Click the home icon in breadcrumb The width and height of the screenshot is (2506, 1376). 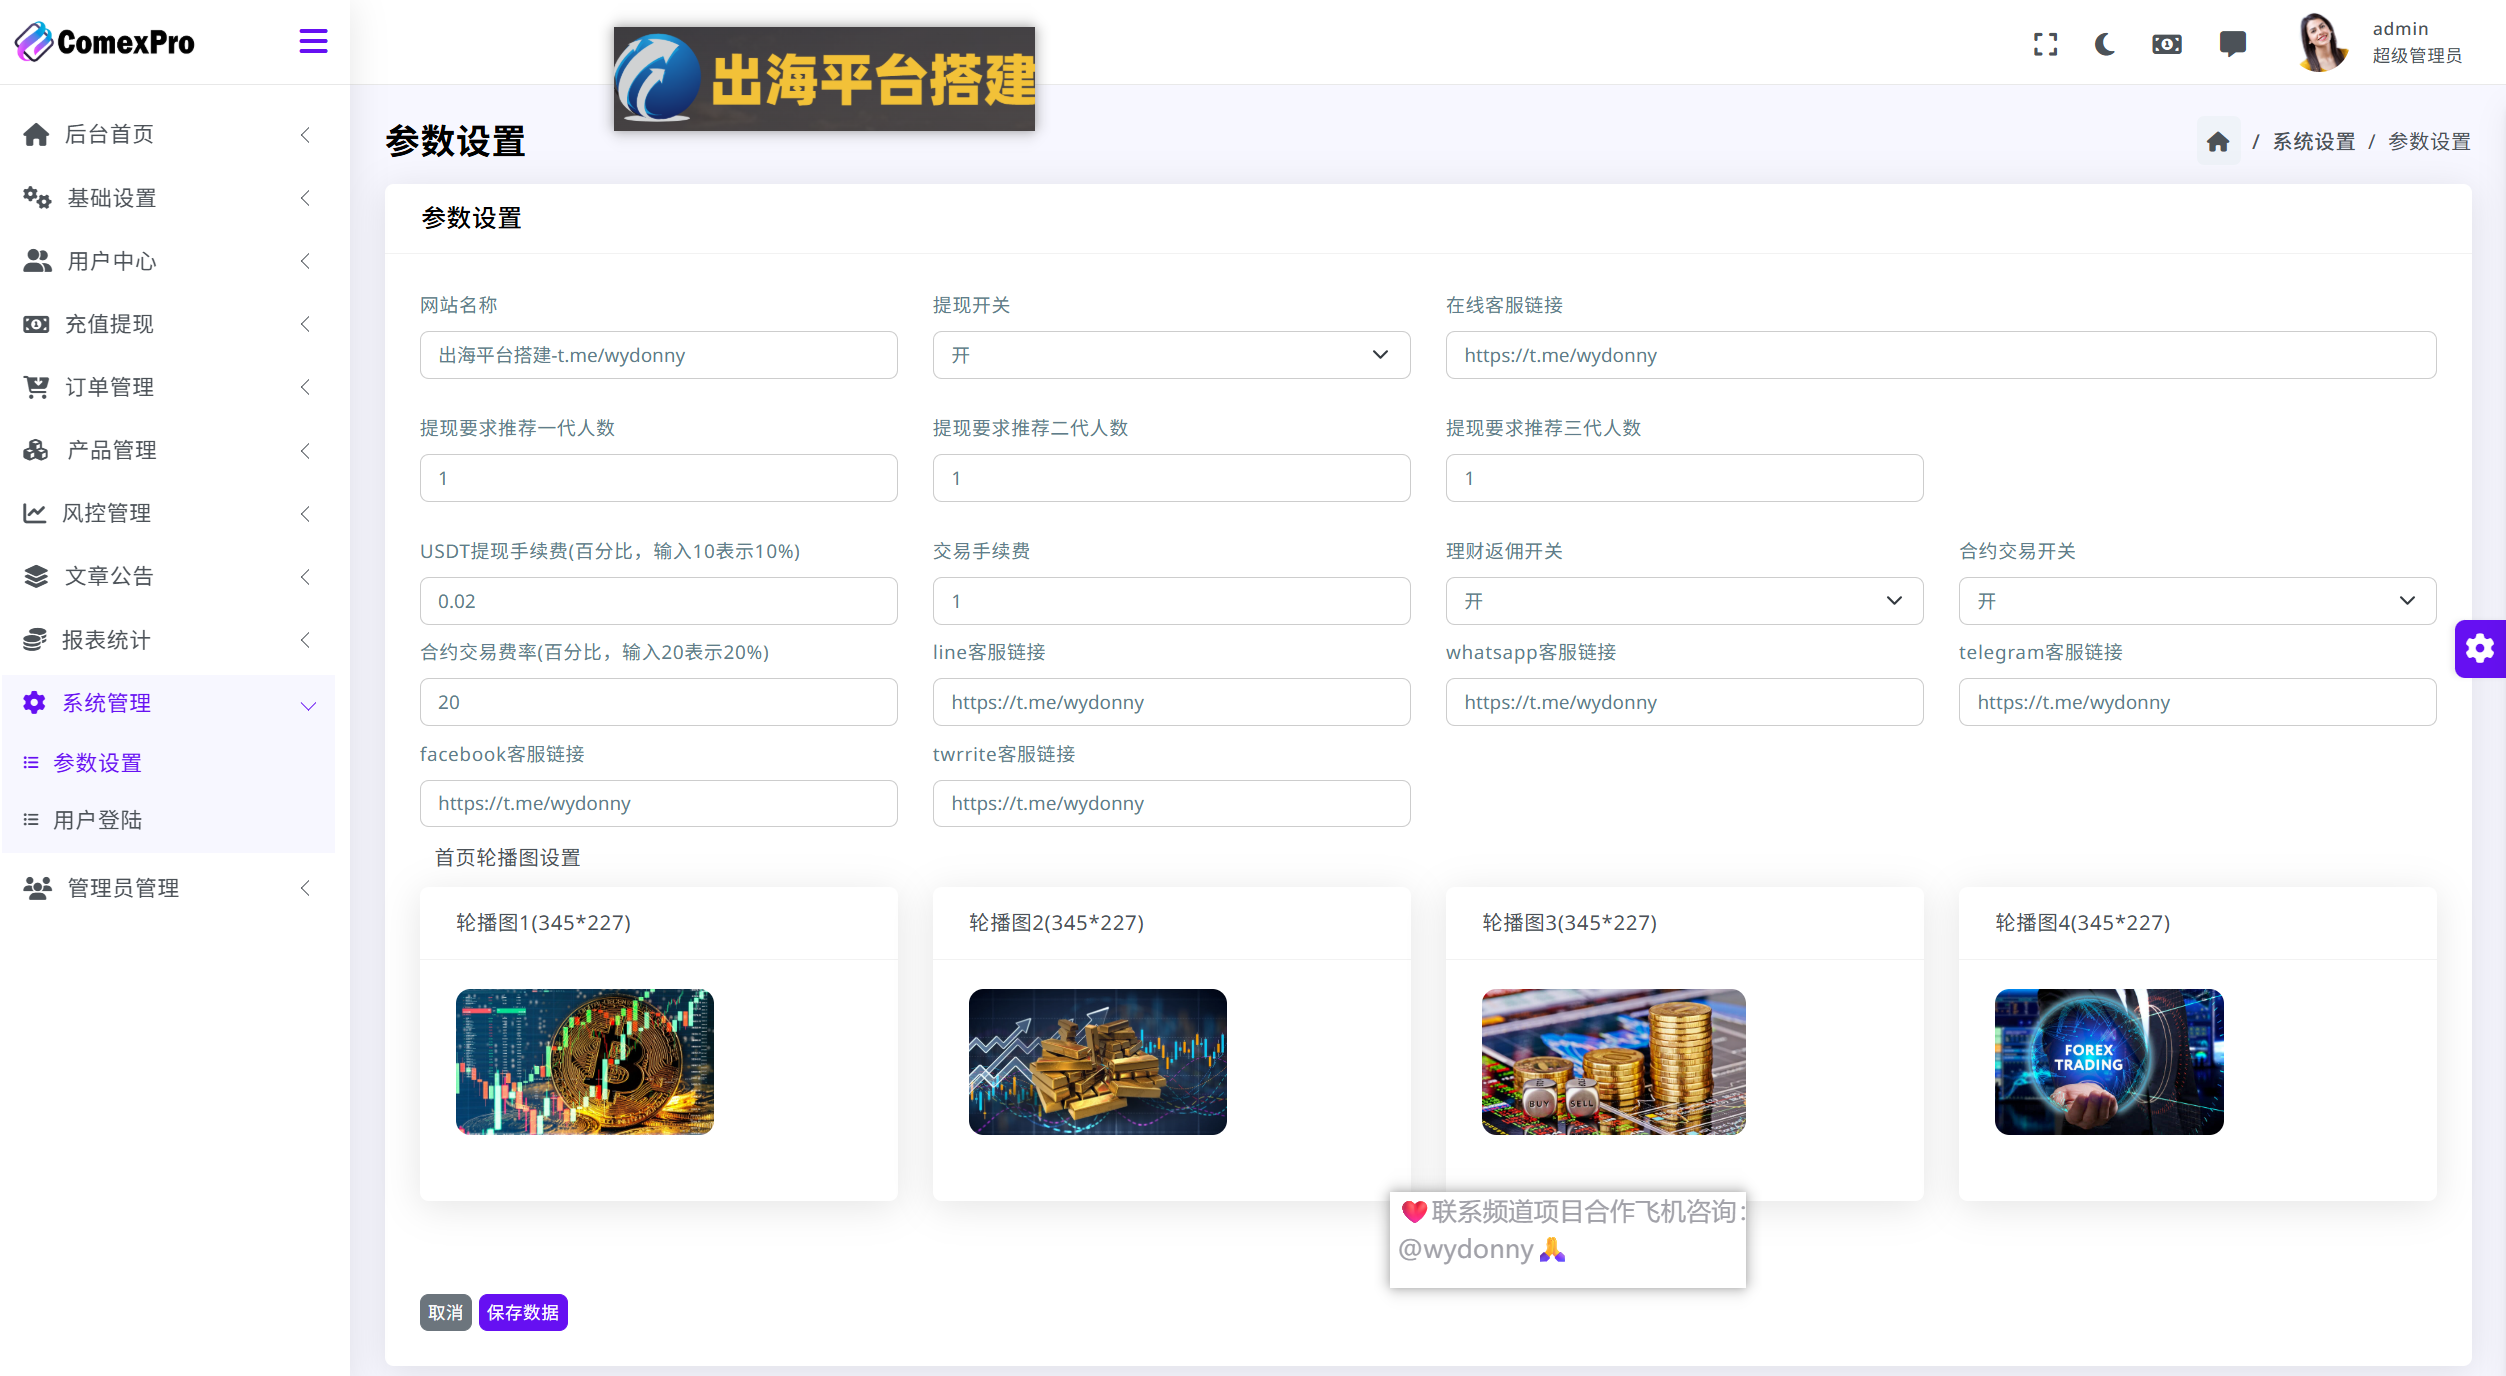coord(2218,142)
